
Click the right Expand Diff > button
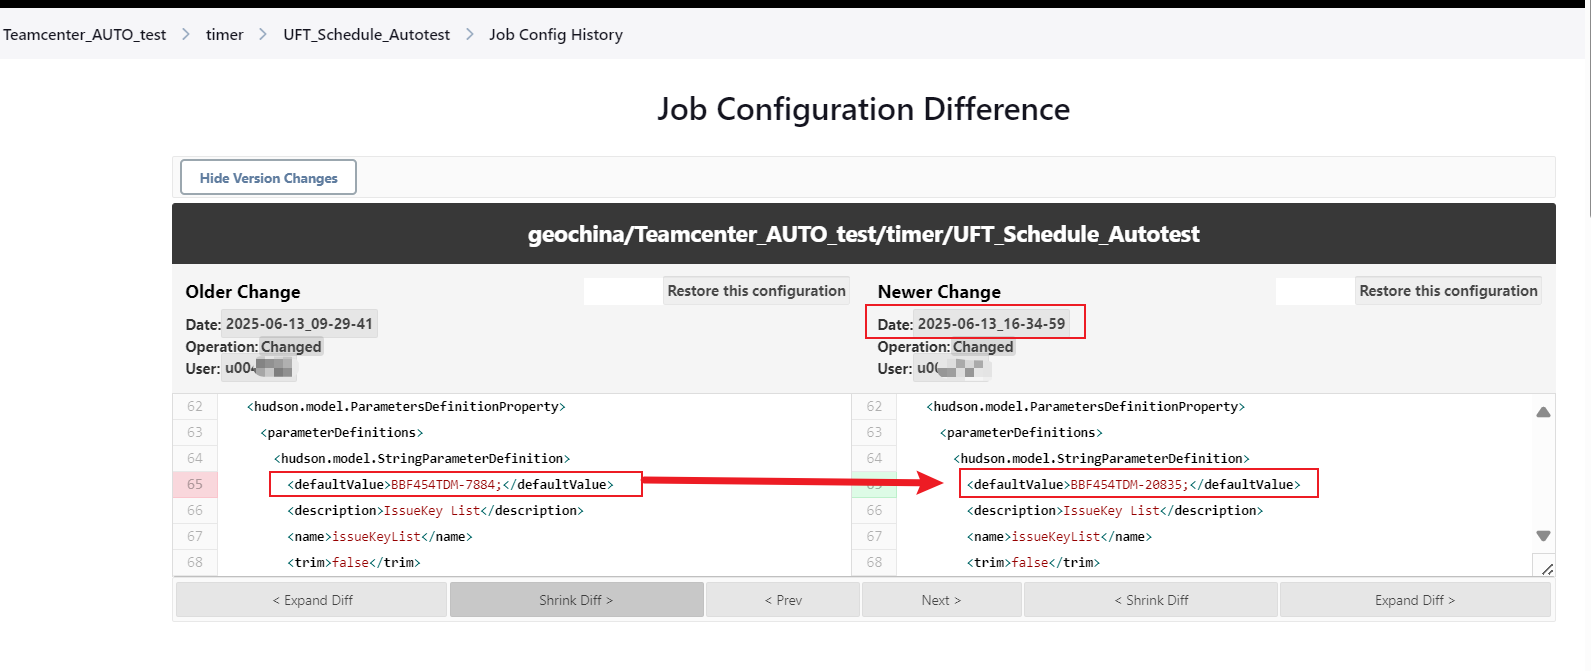click(x=1415, y=600)
